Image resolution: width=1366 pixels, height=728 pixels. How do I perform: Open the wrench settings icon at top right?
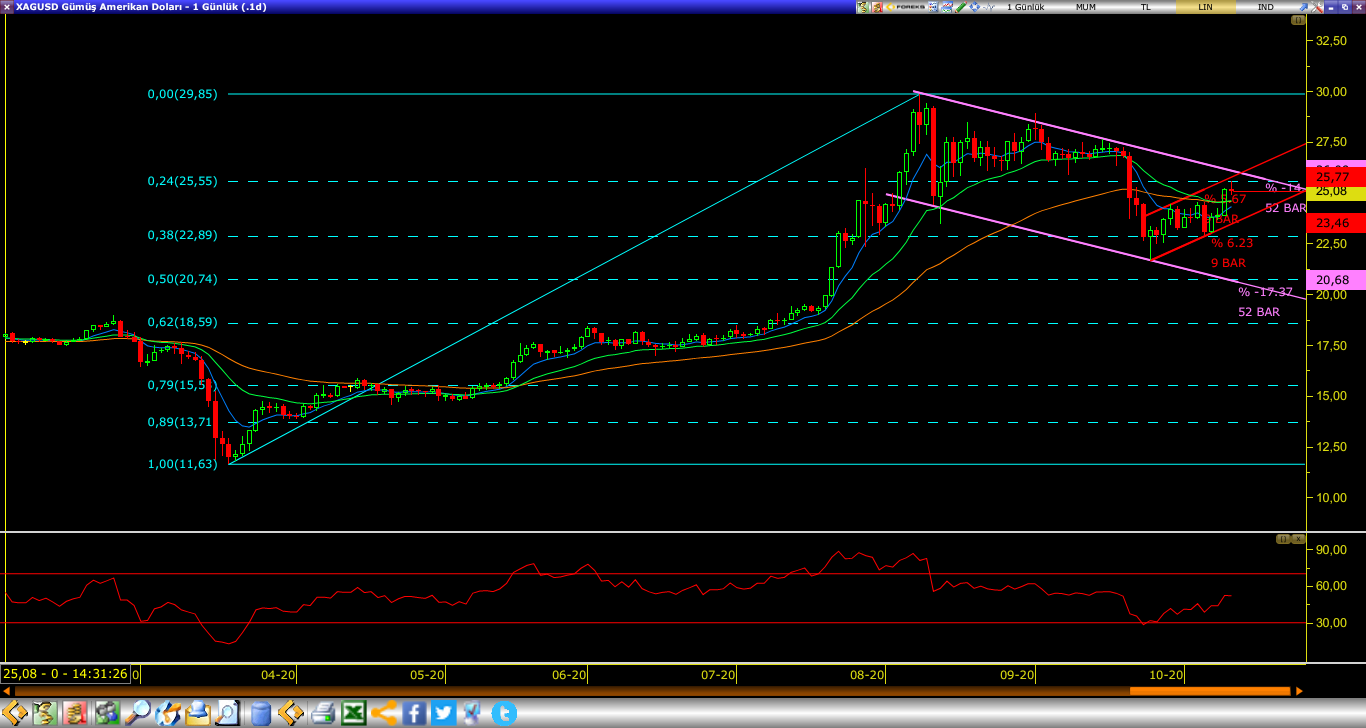[x=1317, y=7]
